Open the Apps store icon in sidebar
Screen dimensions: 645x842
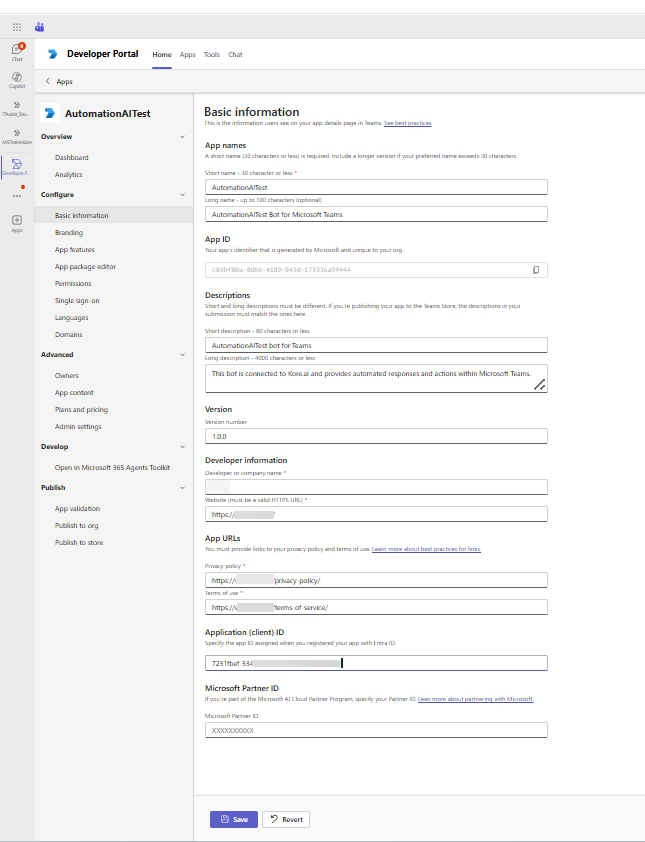tap(17, 222)
